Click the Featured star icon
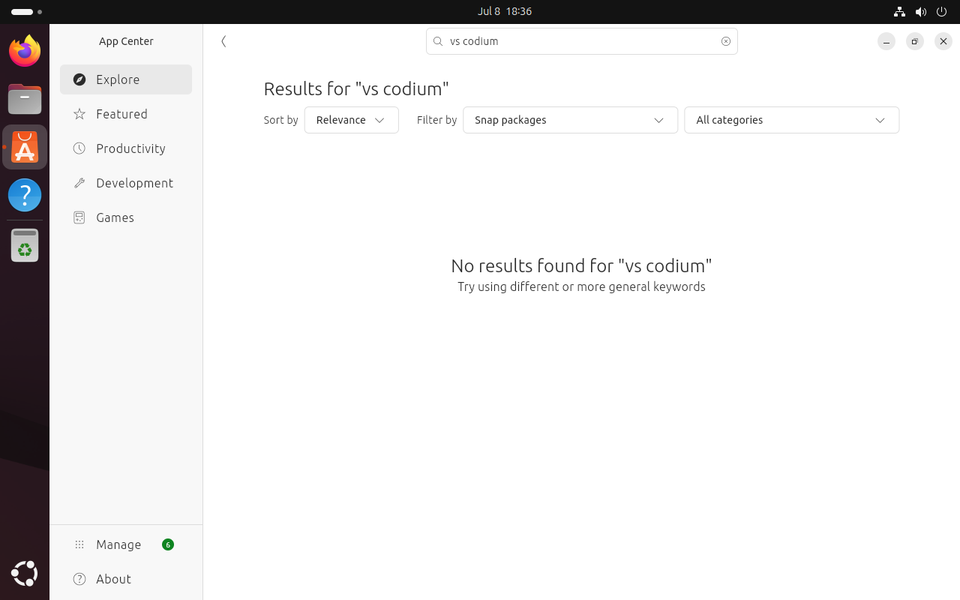Image resolution: width=960 pixels, height=600 pixels. coord(79,114)
